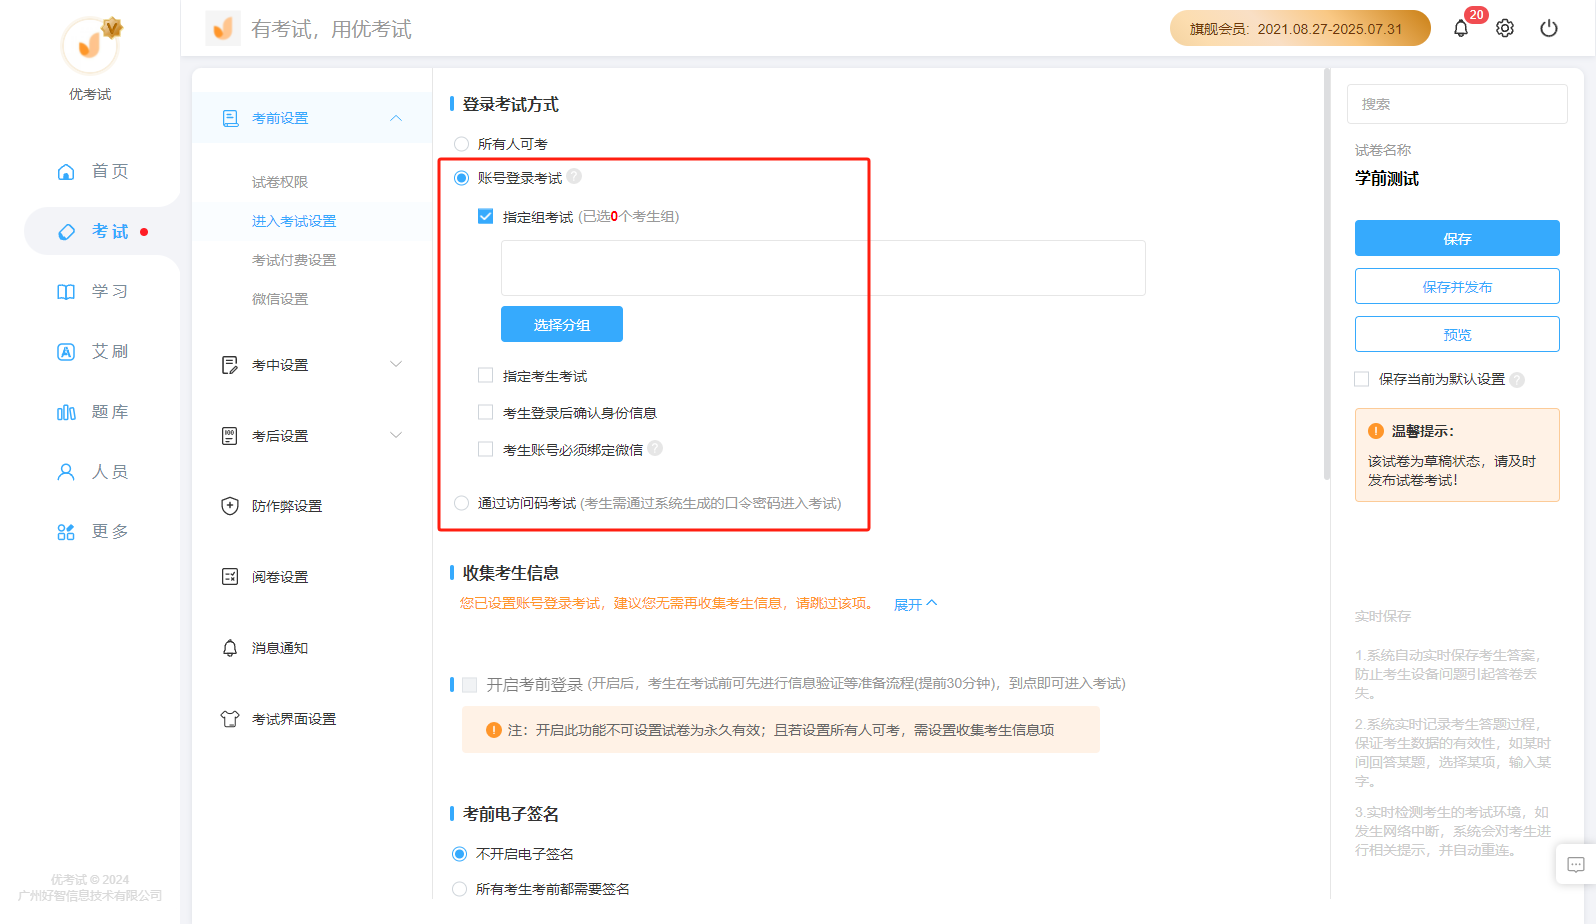Screen dimensions: 1596x924
Task: Open the chat feedback icon
Action: (1576, 865)
